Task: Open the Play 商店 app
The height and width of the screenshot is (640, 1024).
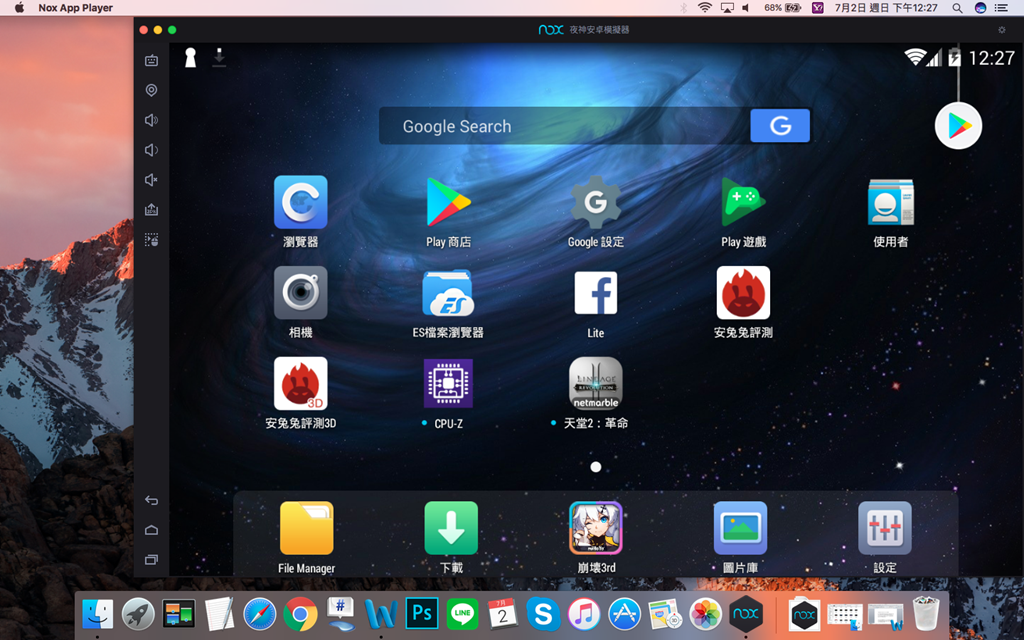Action: tap(448, 203)
